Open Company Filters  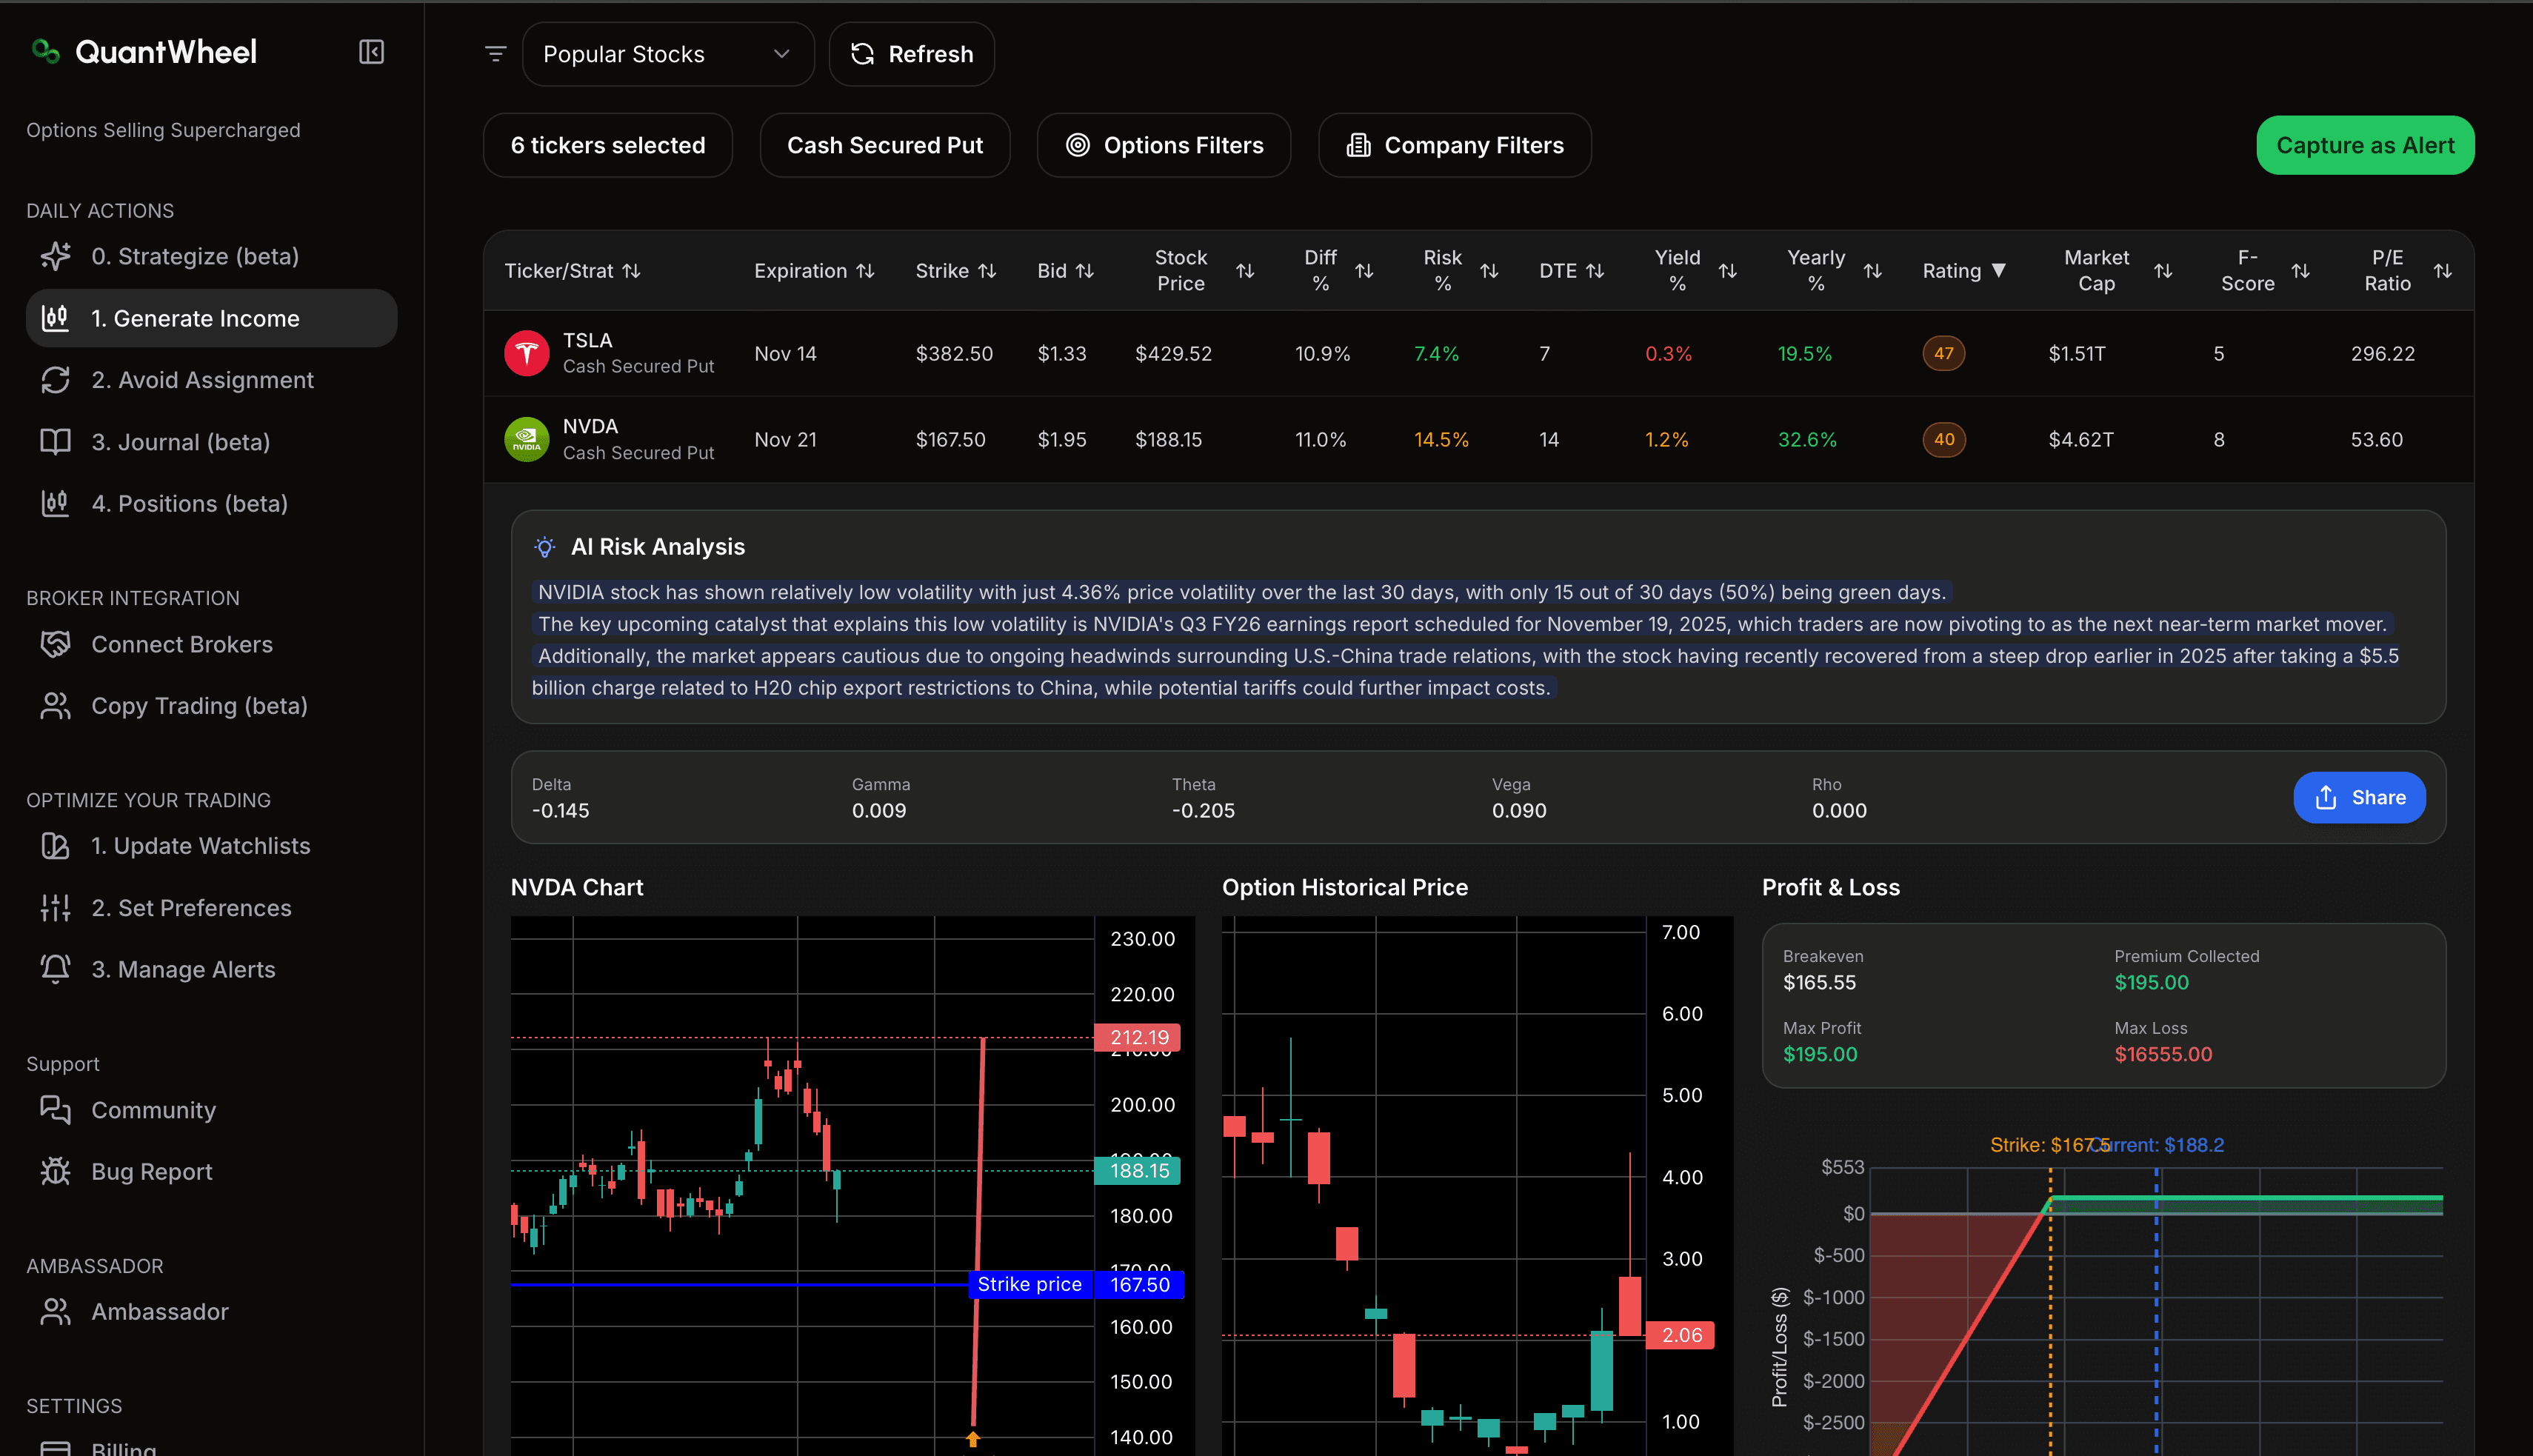coord(1455,145)
